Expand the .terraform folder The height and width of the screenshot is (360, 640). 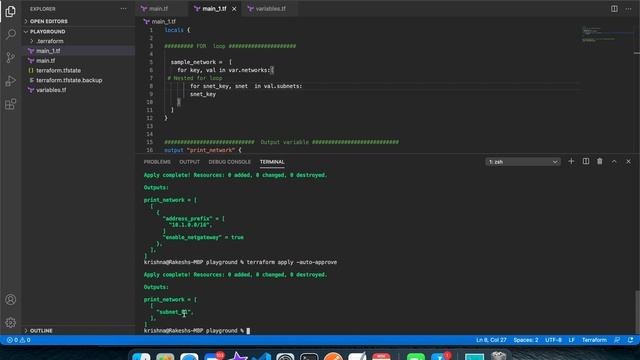click(x=78, y=41)
